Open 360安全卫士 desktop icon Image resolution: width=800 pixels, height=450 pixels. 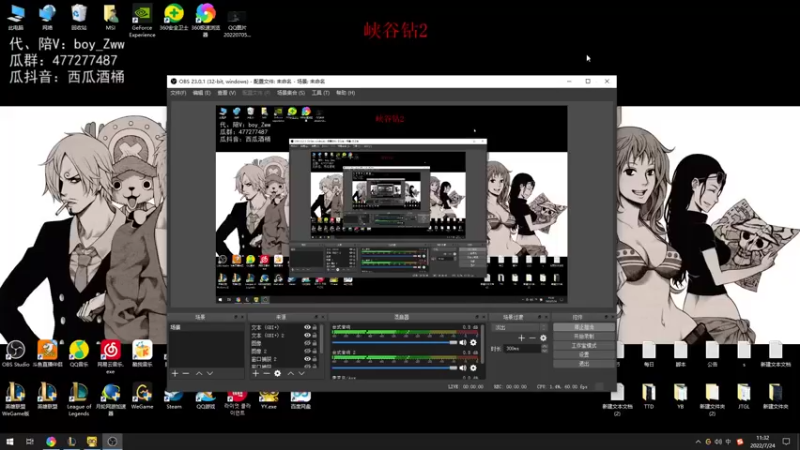173,17
